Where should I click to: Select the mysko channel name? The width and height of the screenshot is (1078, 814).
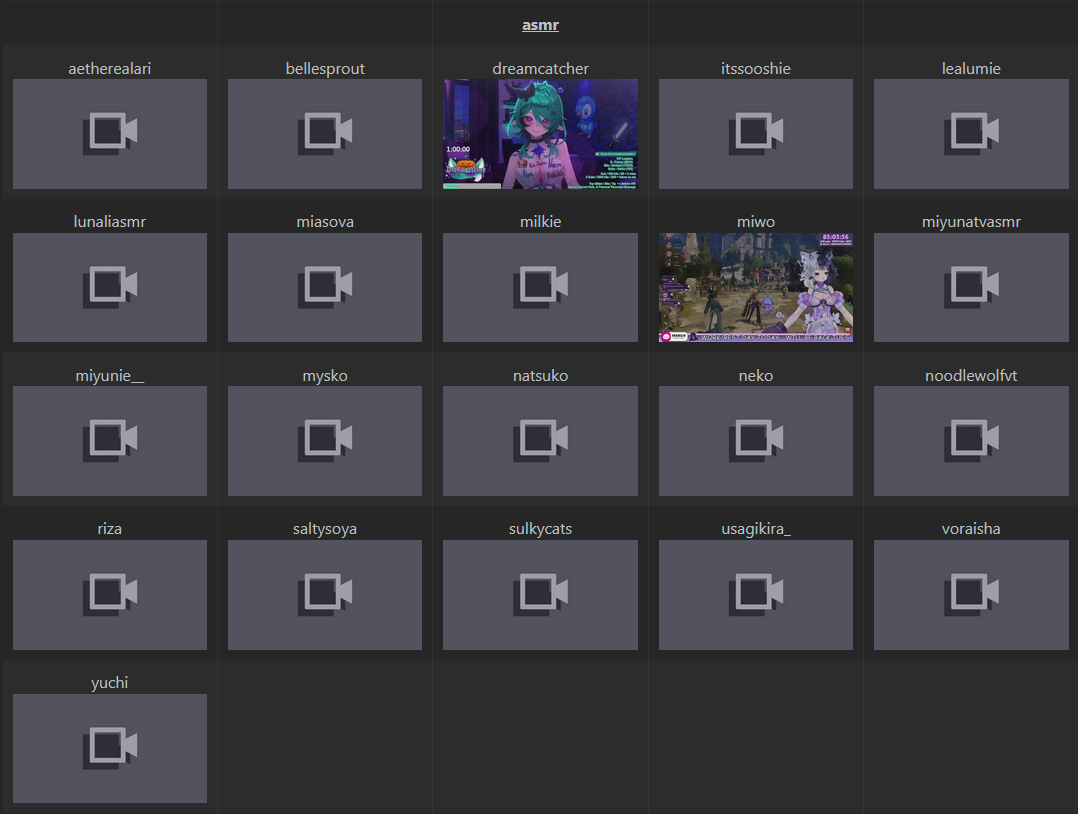[x=325, y=376]
